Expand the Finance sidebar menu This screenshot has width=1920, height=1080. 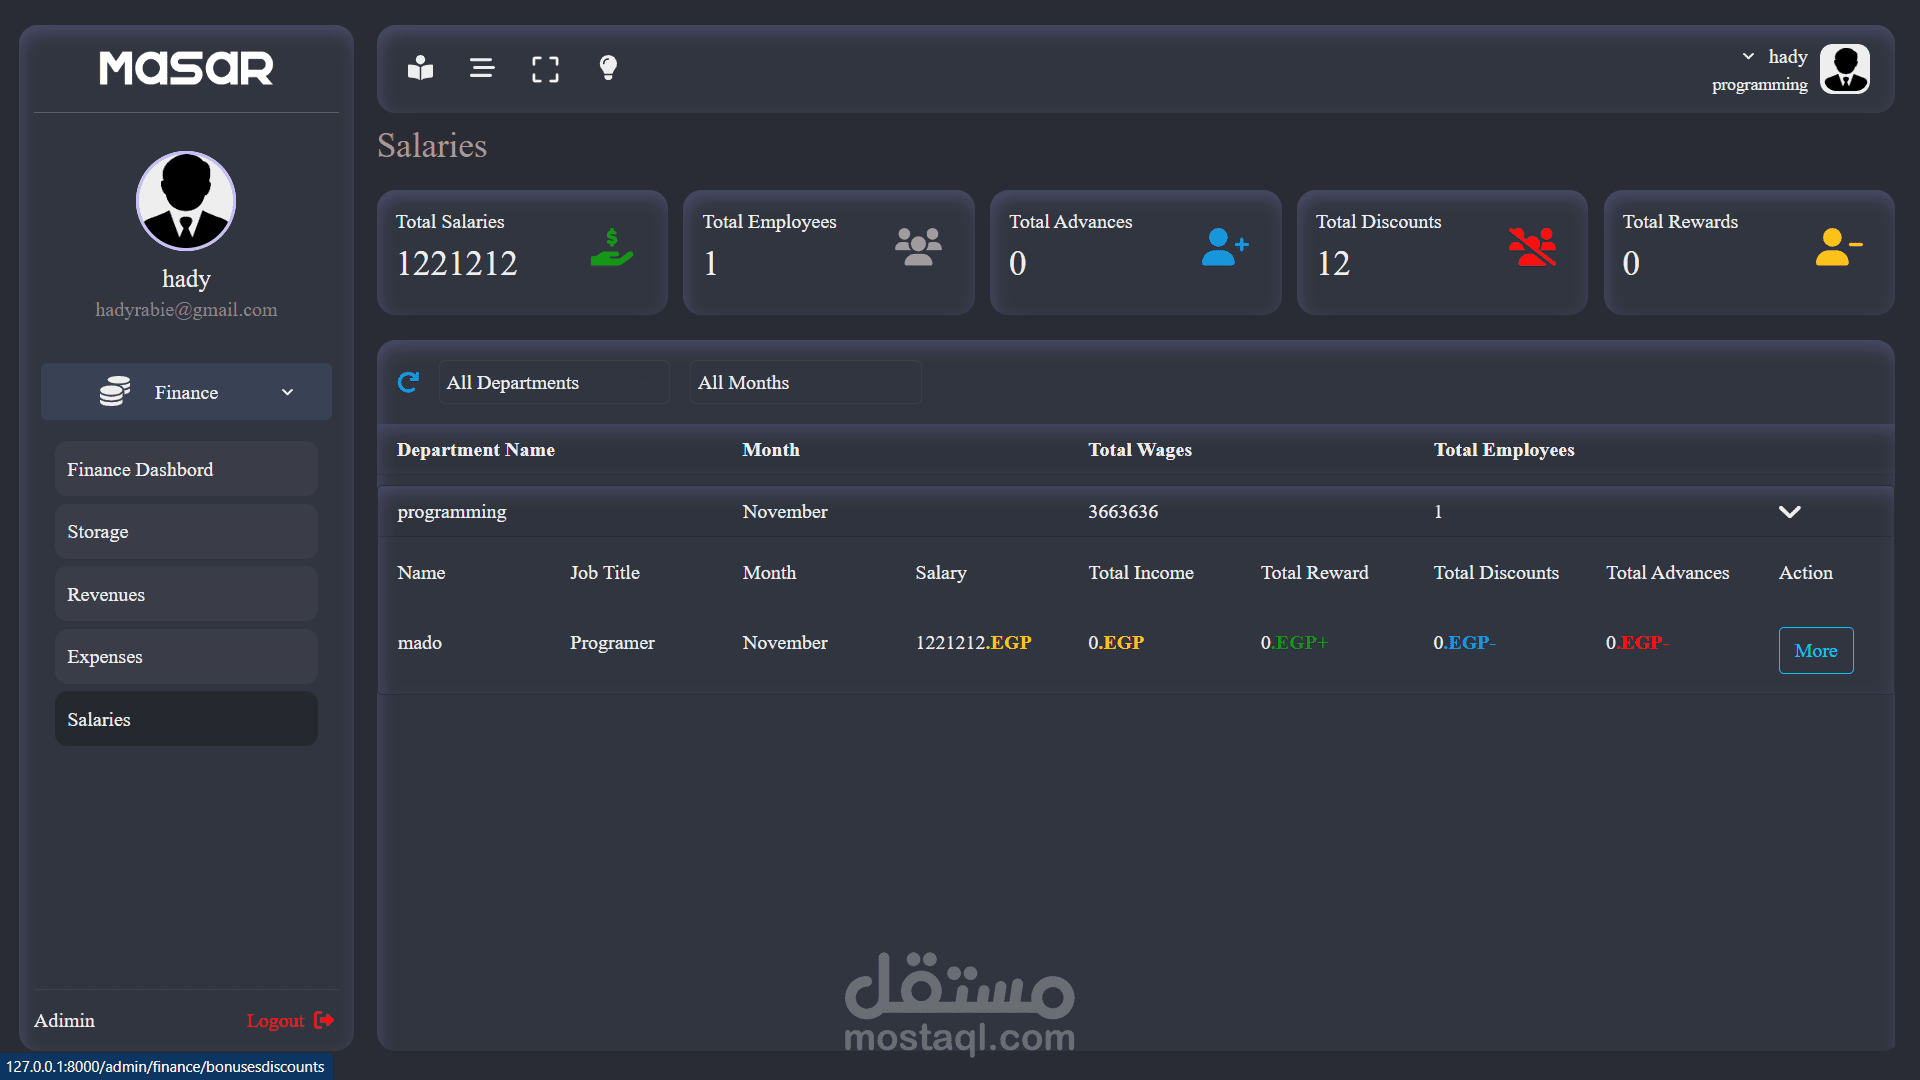point(187,392)
